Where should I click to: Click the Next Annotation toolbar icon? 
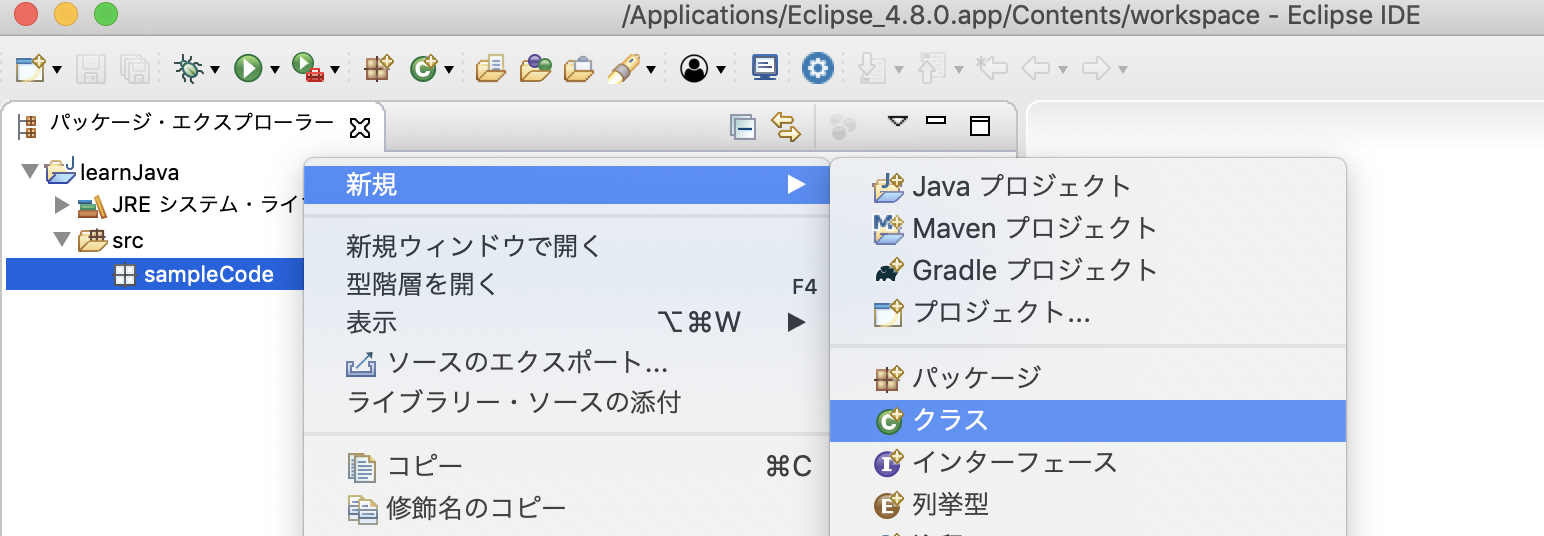(x=871, y=68)
